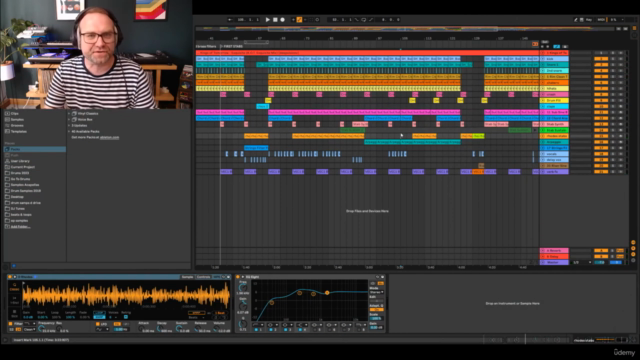Click the Simpler filter Frequency knob
The image size is (640, 360).
(x=42, y=329)
